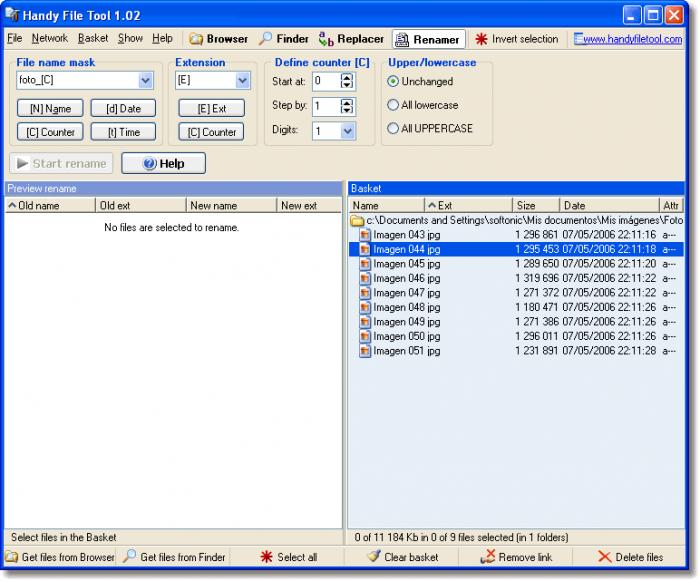Sort preview by New ext column
This screenshot has height=581, width=700.
[x=309, y=205]
